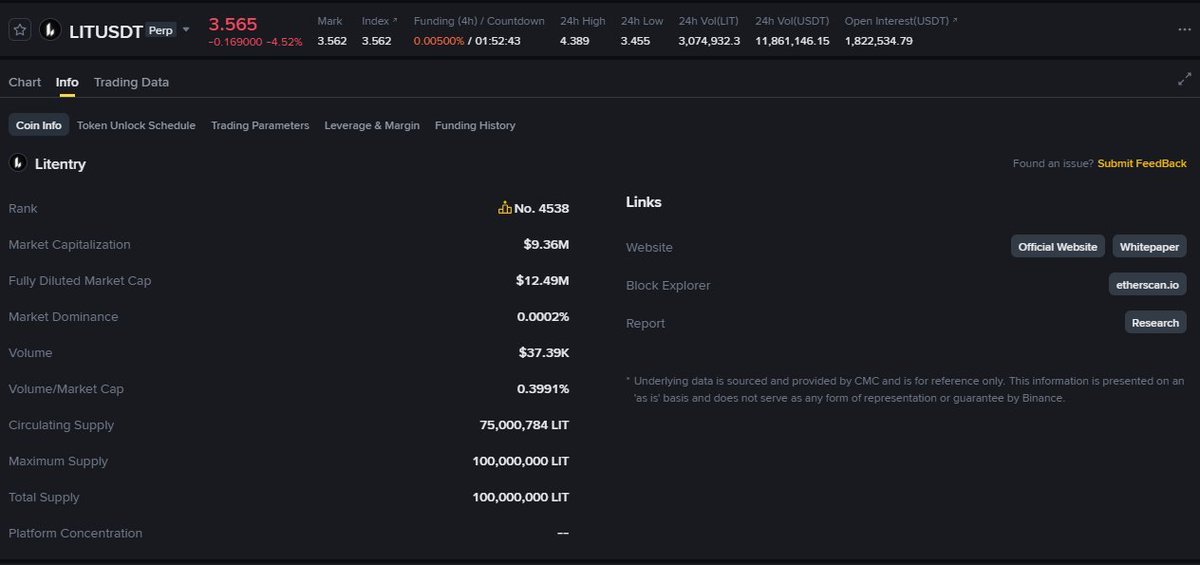Open the Trading Data tab

[x=131, y=82]
